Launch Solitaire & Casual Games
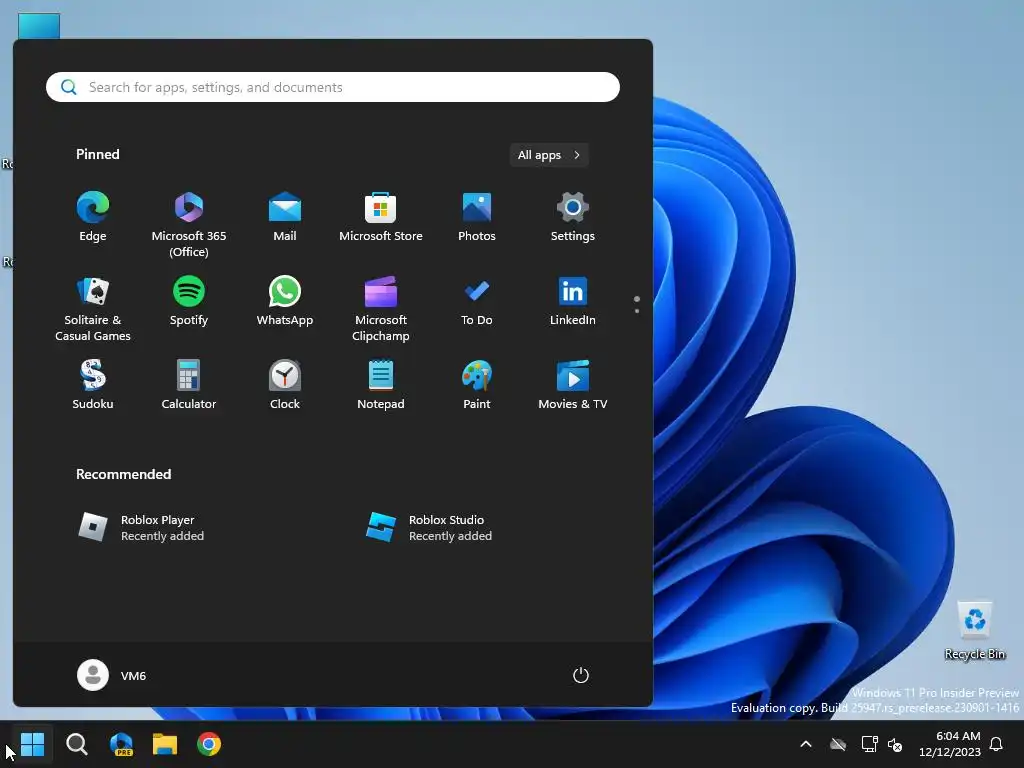The width and height of the screenshot is (1024, 768). click(x=93, y=309)
